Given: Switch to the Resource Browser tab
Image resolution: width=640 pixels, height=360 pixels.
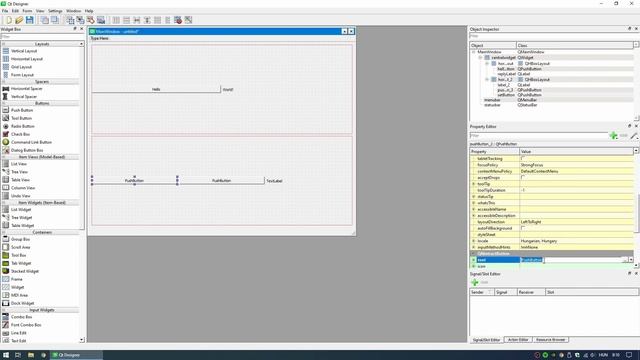Looking at the screenshot, I should [x=551, y=340].
